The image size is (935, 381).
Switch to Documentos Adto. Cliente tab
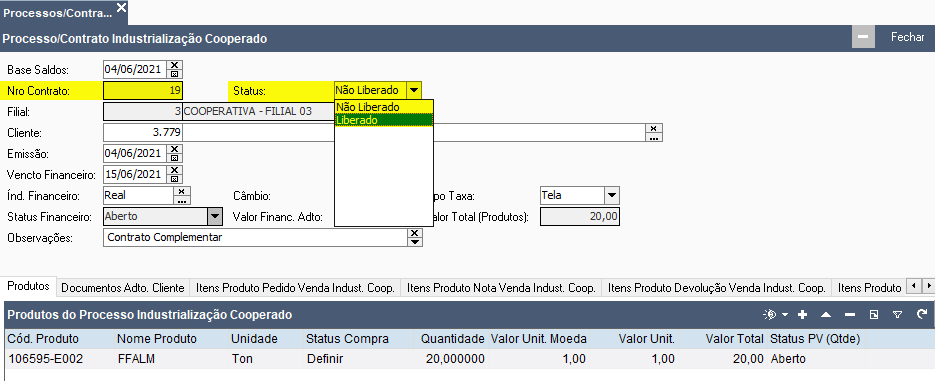pyautogui.click(x=123, y=288)
